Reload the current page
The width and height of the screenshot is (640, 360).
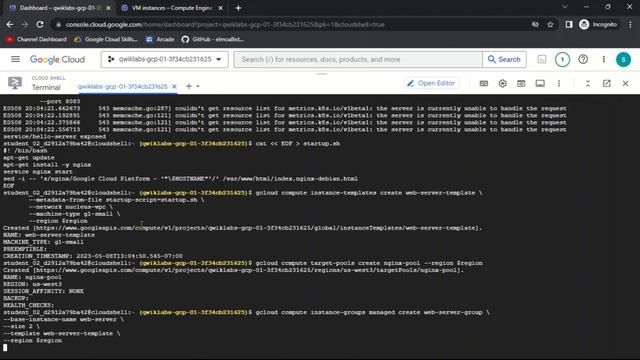[40, 24]
